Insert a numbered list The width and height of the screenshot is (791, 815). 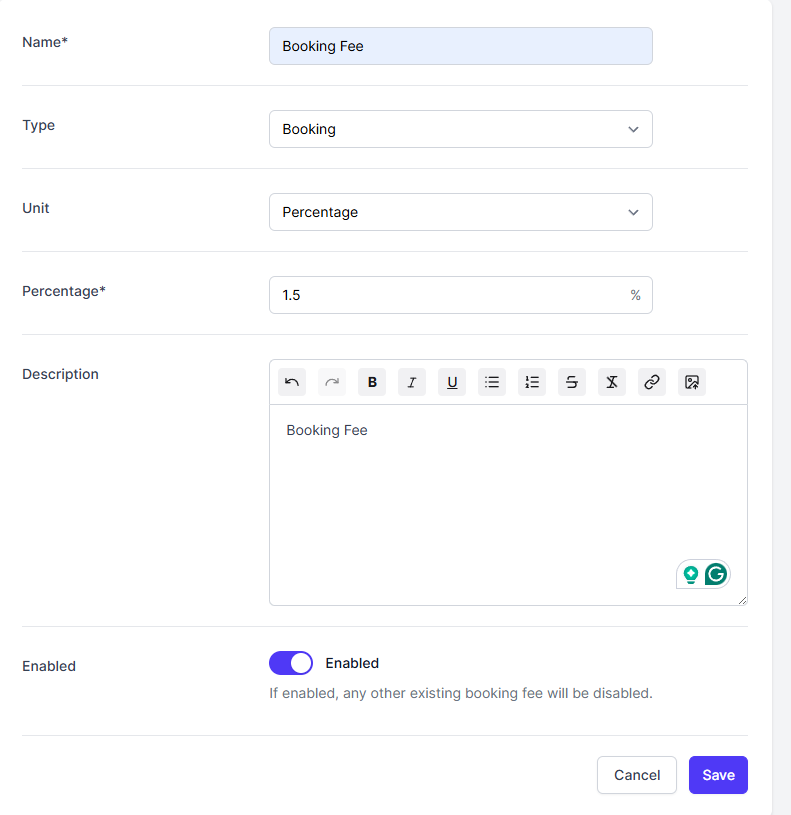(x=532, y=382)
